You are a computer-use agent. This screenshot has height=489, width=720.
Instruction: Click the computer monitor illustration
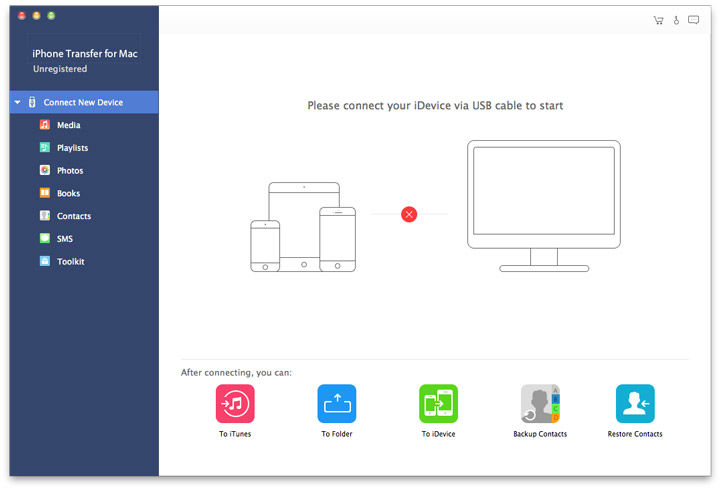tap(544, 206)
